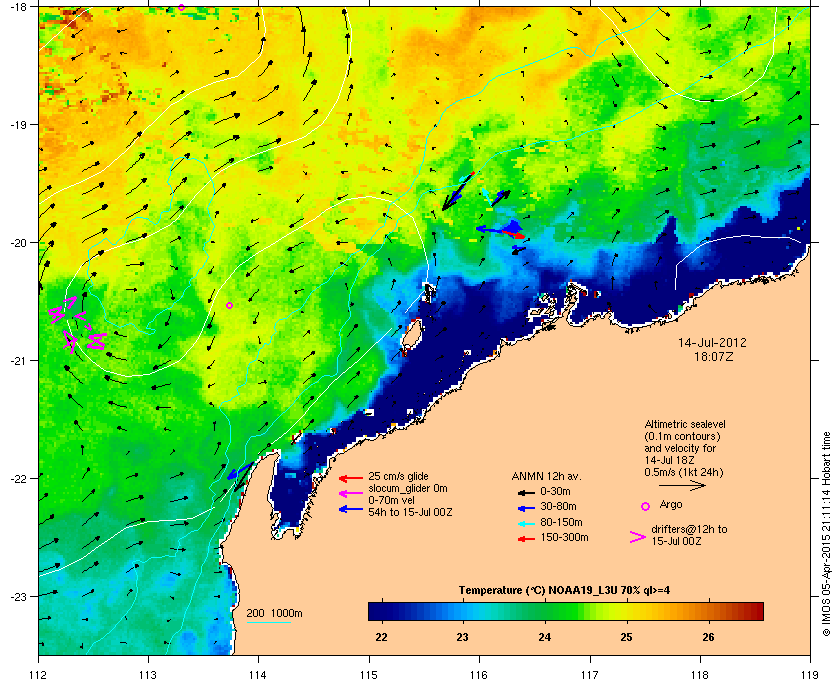The image size is (840, 680).
Task: Click the magenta drifter track cluster near 112.3E
Action: (78, 325)
